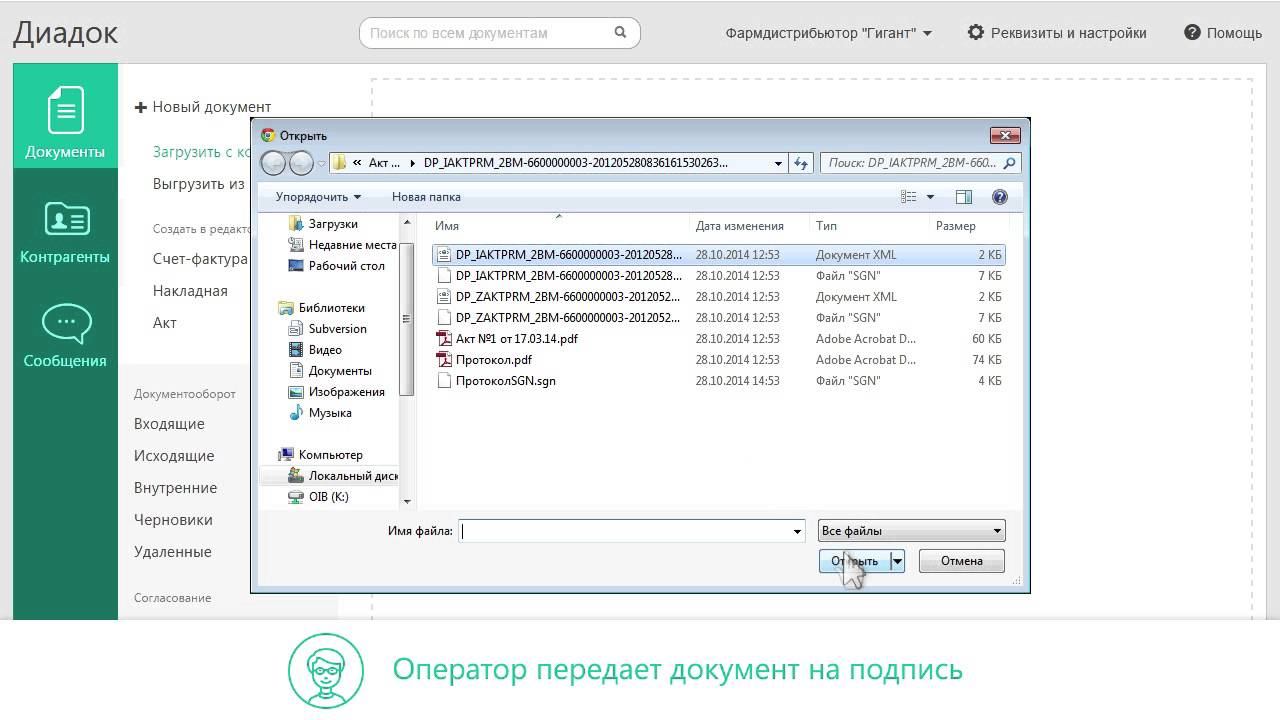Click Новая папка in the dialog toolbar
Screen dimensions: 1280x720
[426, 197]
